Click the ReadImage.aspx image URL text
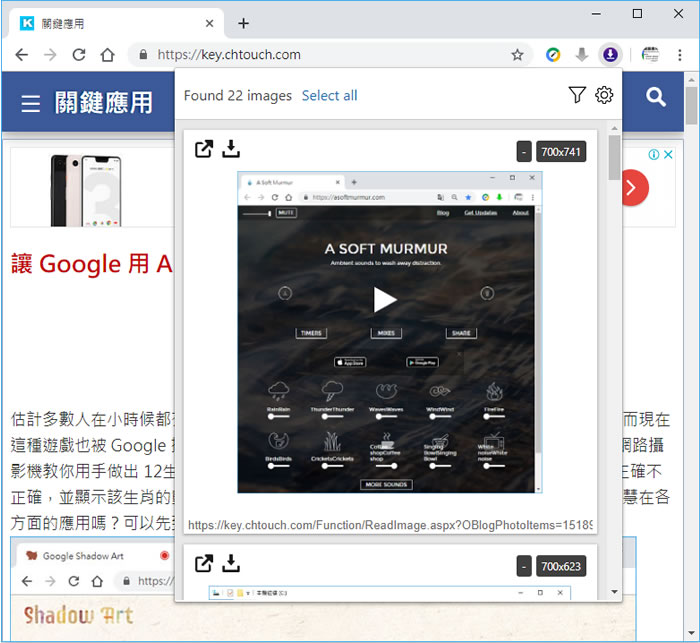 pos(390,525)
